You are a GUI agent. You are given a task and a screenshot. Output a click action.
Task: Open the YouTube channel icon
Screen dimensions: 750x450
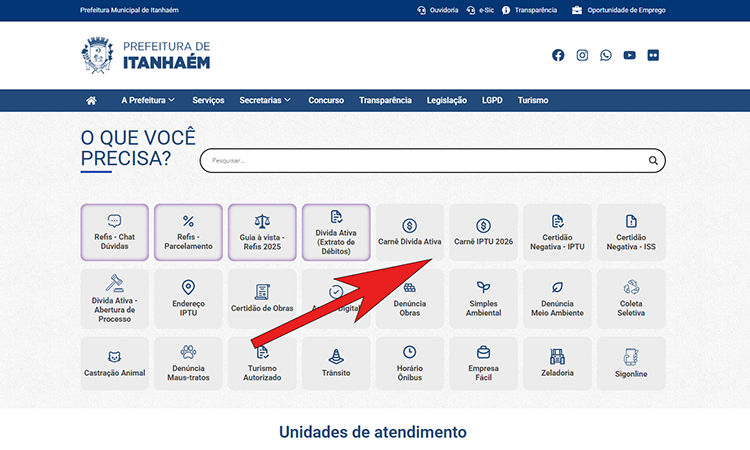pyautogui.click(x=629, y=55)
